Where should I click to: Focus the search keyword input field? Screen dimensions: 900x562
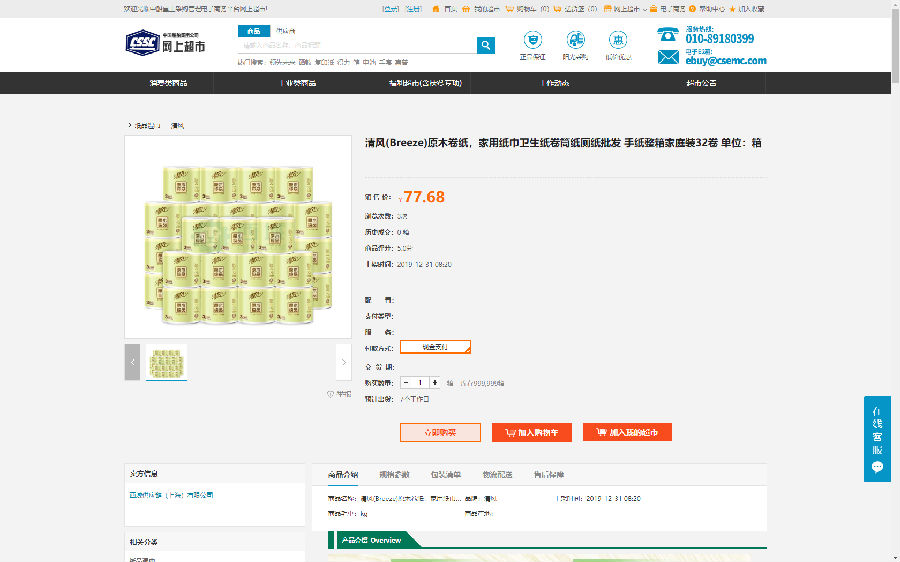(x=357, y=45)
